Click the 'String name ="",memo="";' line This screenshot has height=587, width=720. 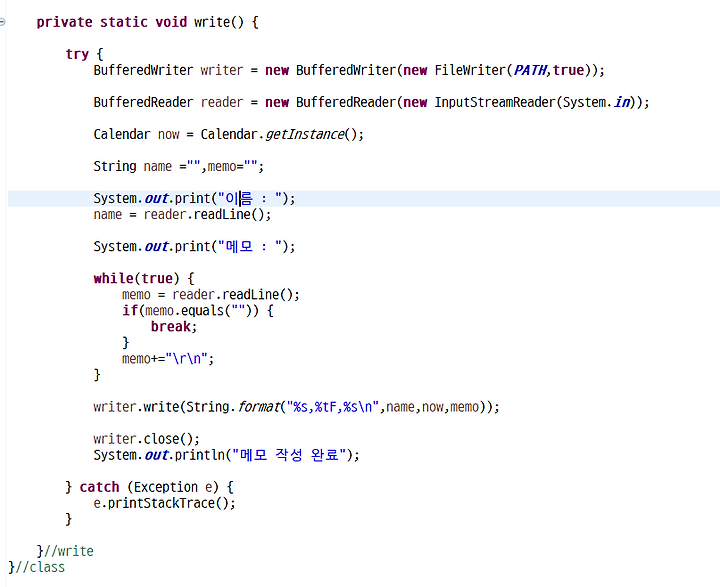click(x=179, y=166)
